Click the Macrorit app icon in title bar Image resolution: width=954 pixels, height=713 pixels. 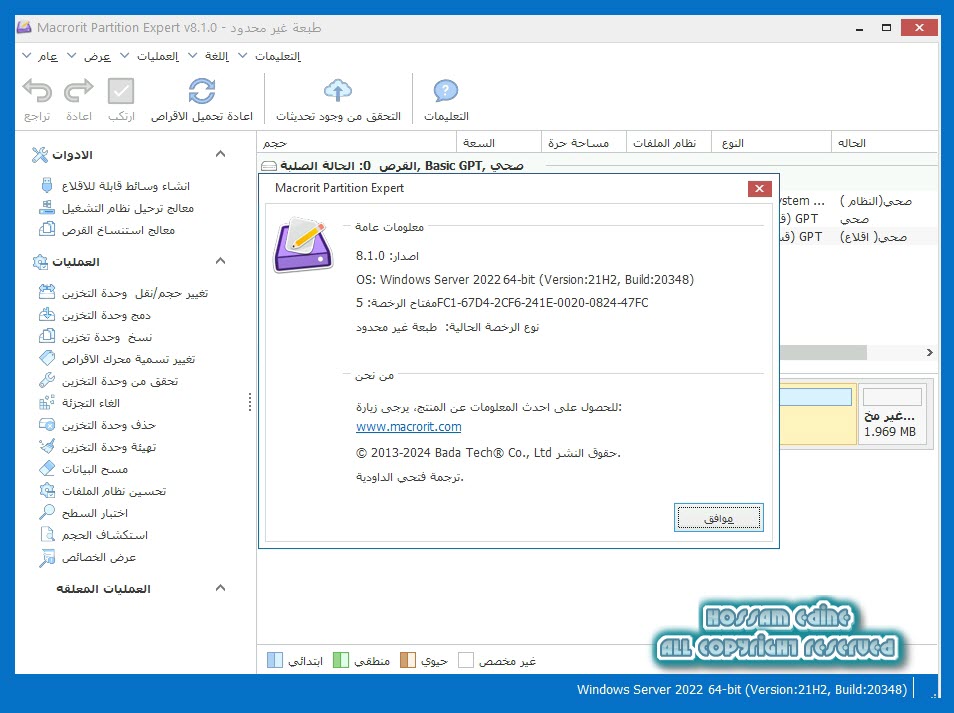(24, 27)
